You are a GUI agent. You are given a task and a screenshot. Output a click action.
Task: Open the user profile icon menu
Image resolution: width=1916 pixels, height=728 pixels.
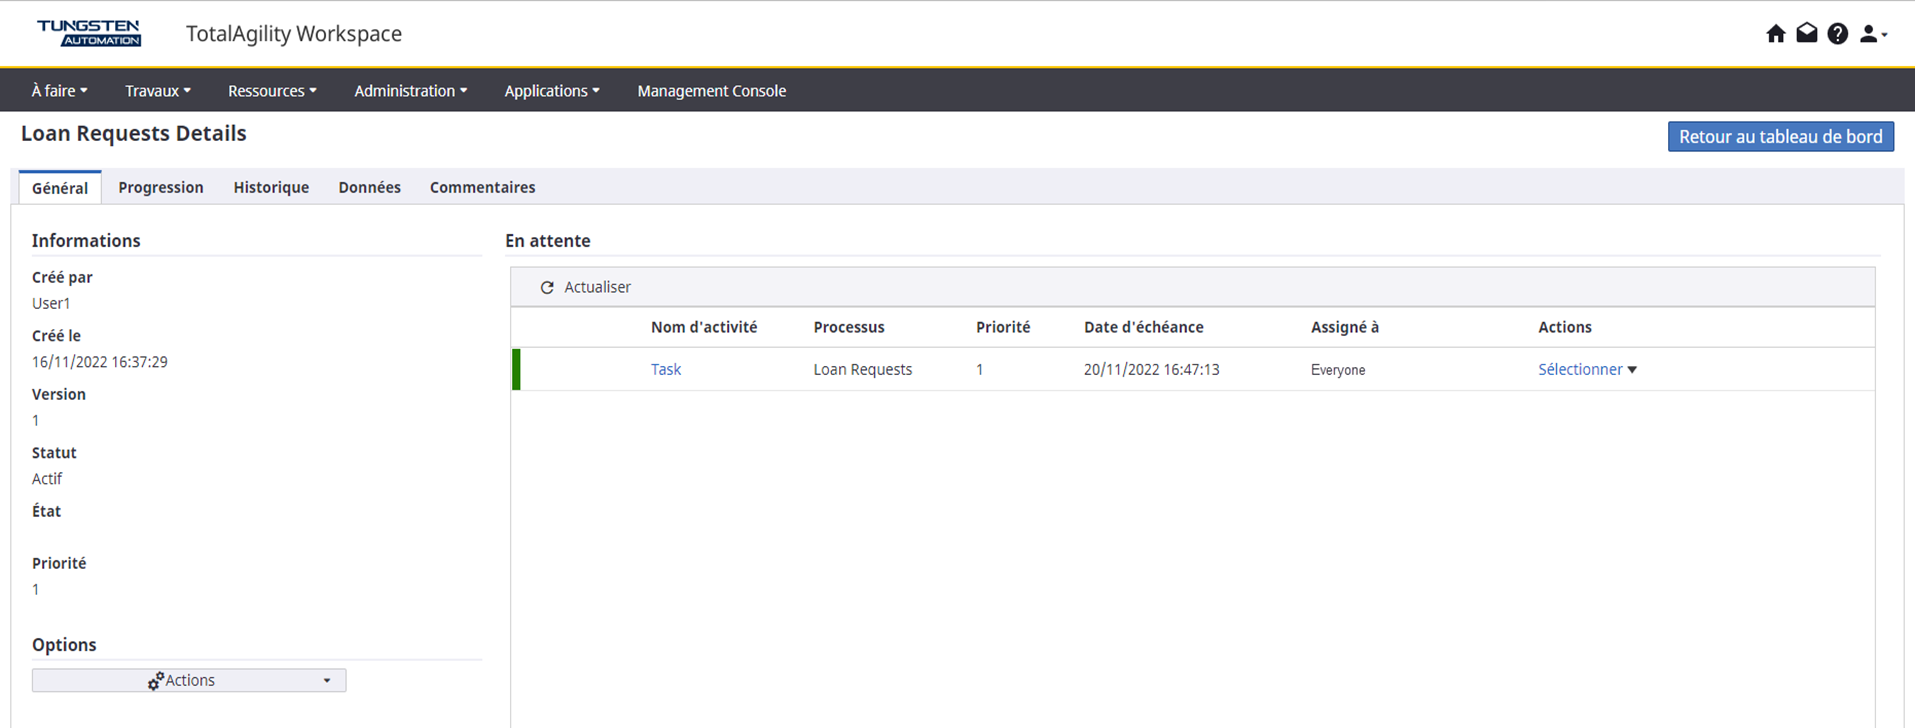coord(1872,34)
